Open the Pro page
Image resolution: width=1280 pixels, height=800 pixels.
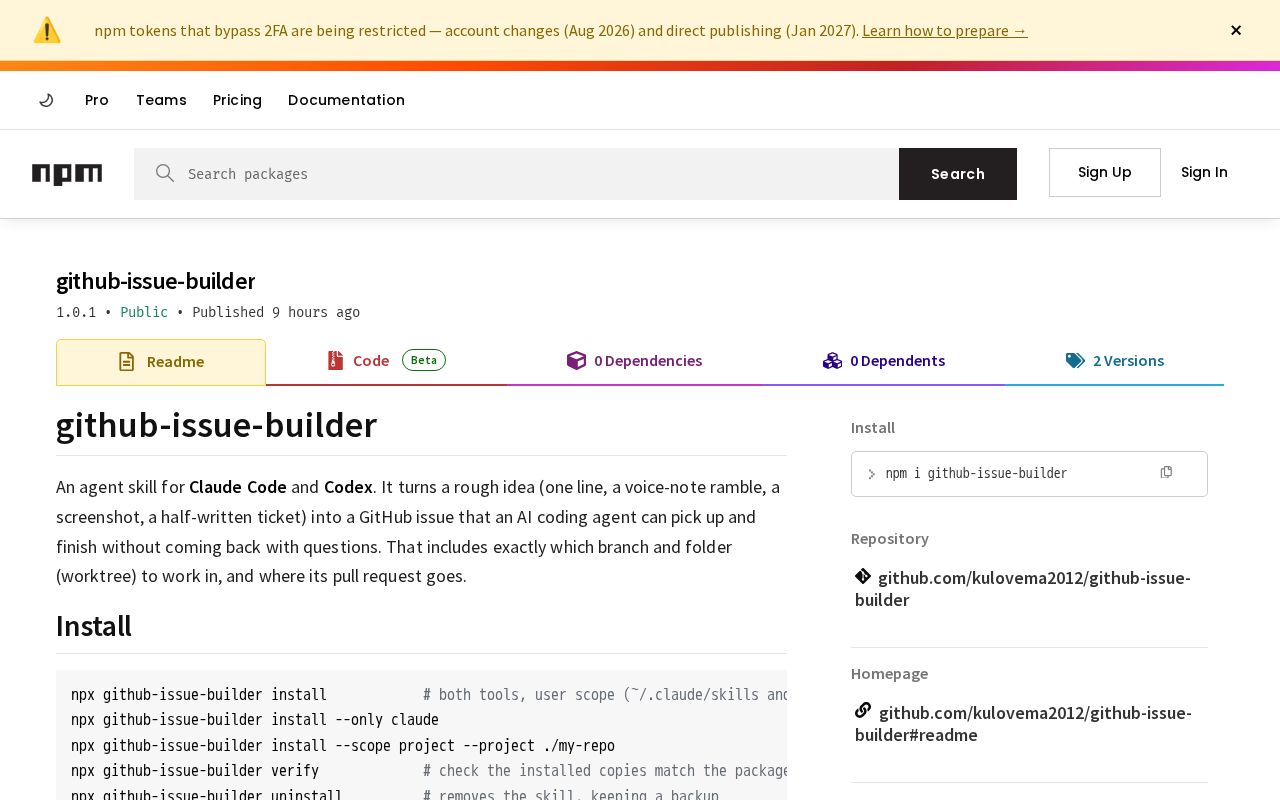coord(97,100)
